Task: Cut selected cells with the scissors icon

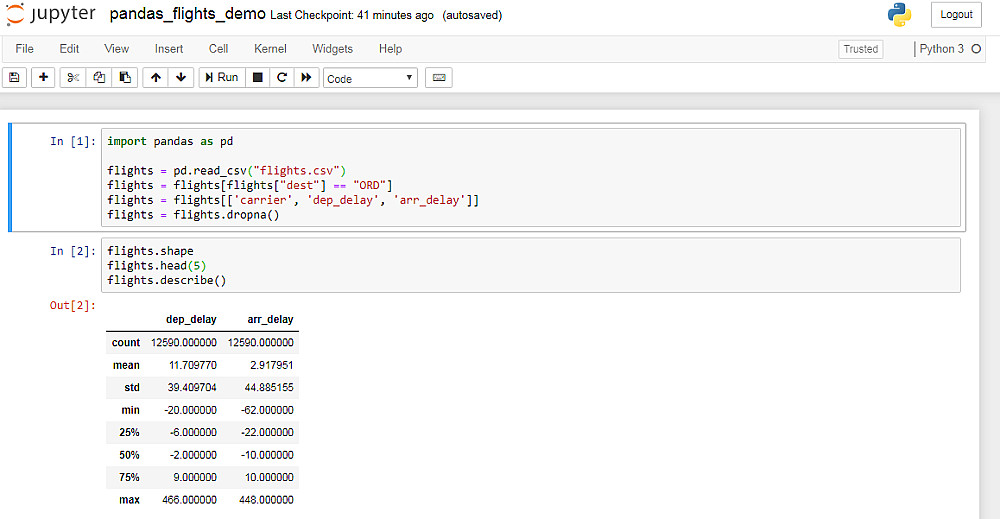Action: click(x=73, y=78)
